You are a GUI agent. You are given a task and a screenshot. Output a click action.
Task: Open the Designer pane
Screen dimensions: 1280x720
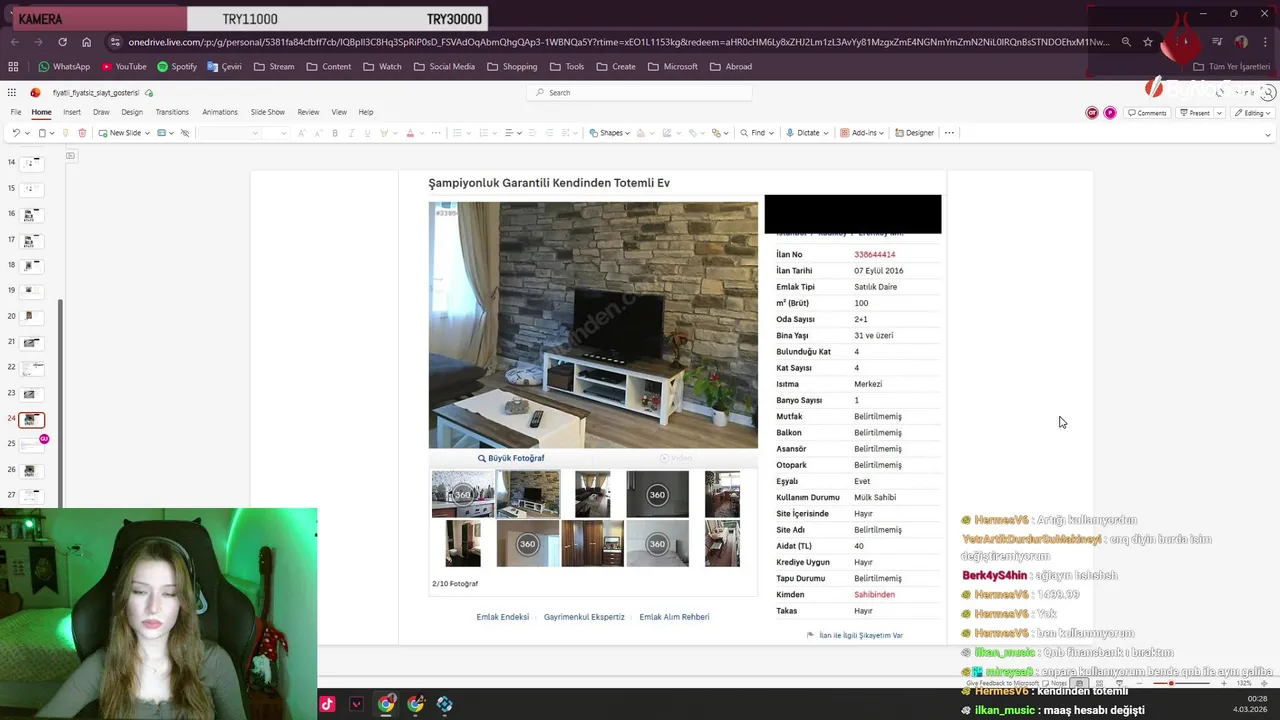click(914, 133)
